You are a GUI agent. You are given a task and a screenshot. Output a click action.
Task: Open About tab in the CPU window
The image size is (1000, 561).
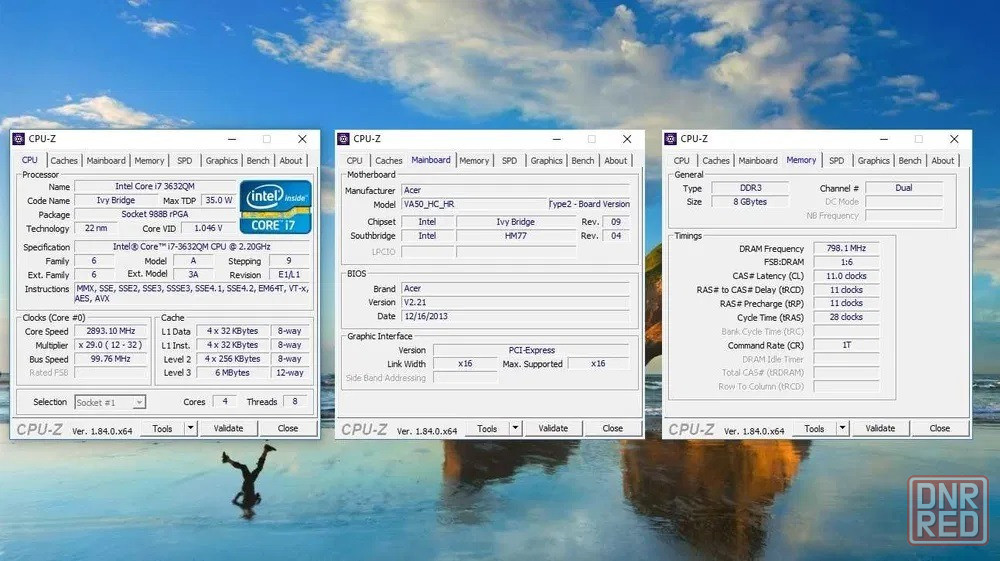pyautogui.click(x=291, y=161)
